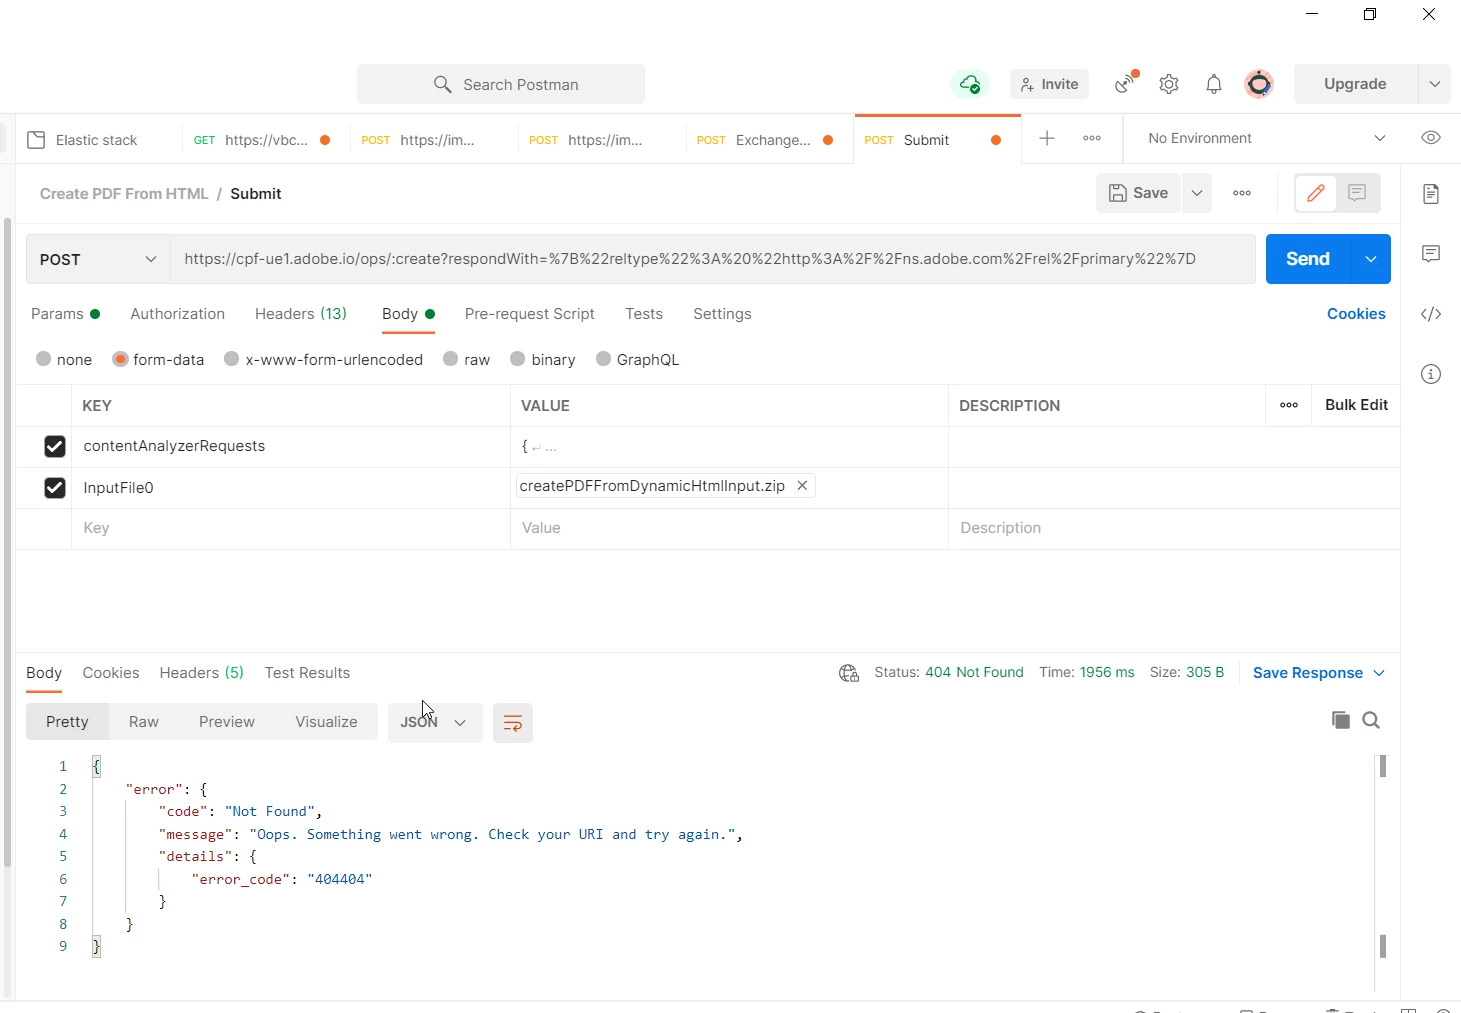
Task: Open the request more actions ellipsis
Action: (1242, 193)
